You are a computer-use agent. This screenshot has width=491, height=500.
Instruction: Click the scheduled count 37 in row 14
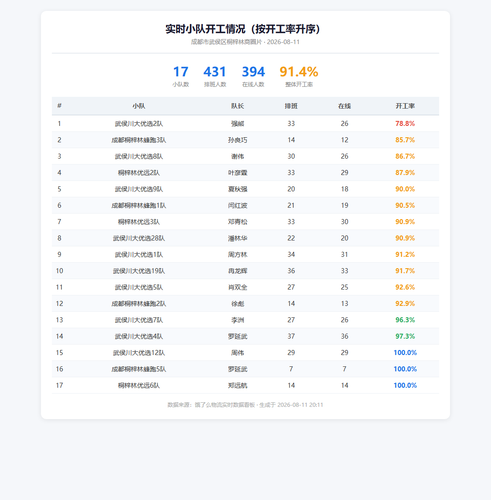pos(291,336)
